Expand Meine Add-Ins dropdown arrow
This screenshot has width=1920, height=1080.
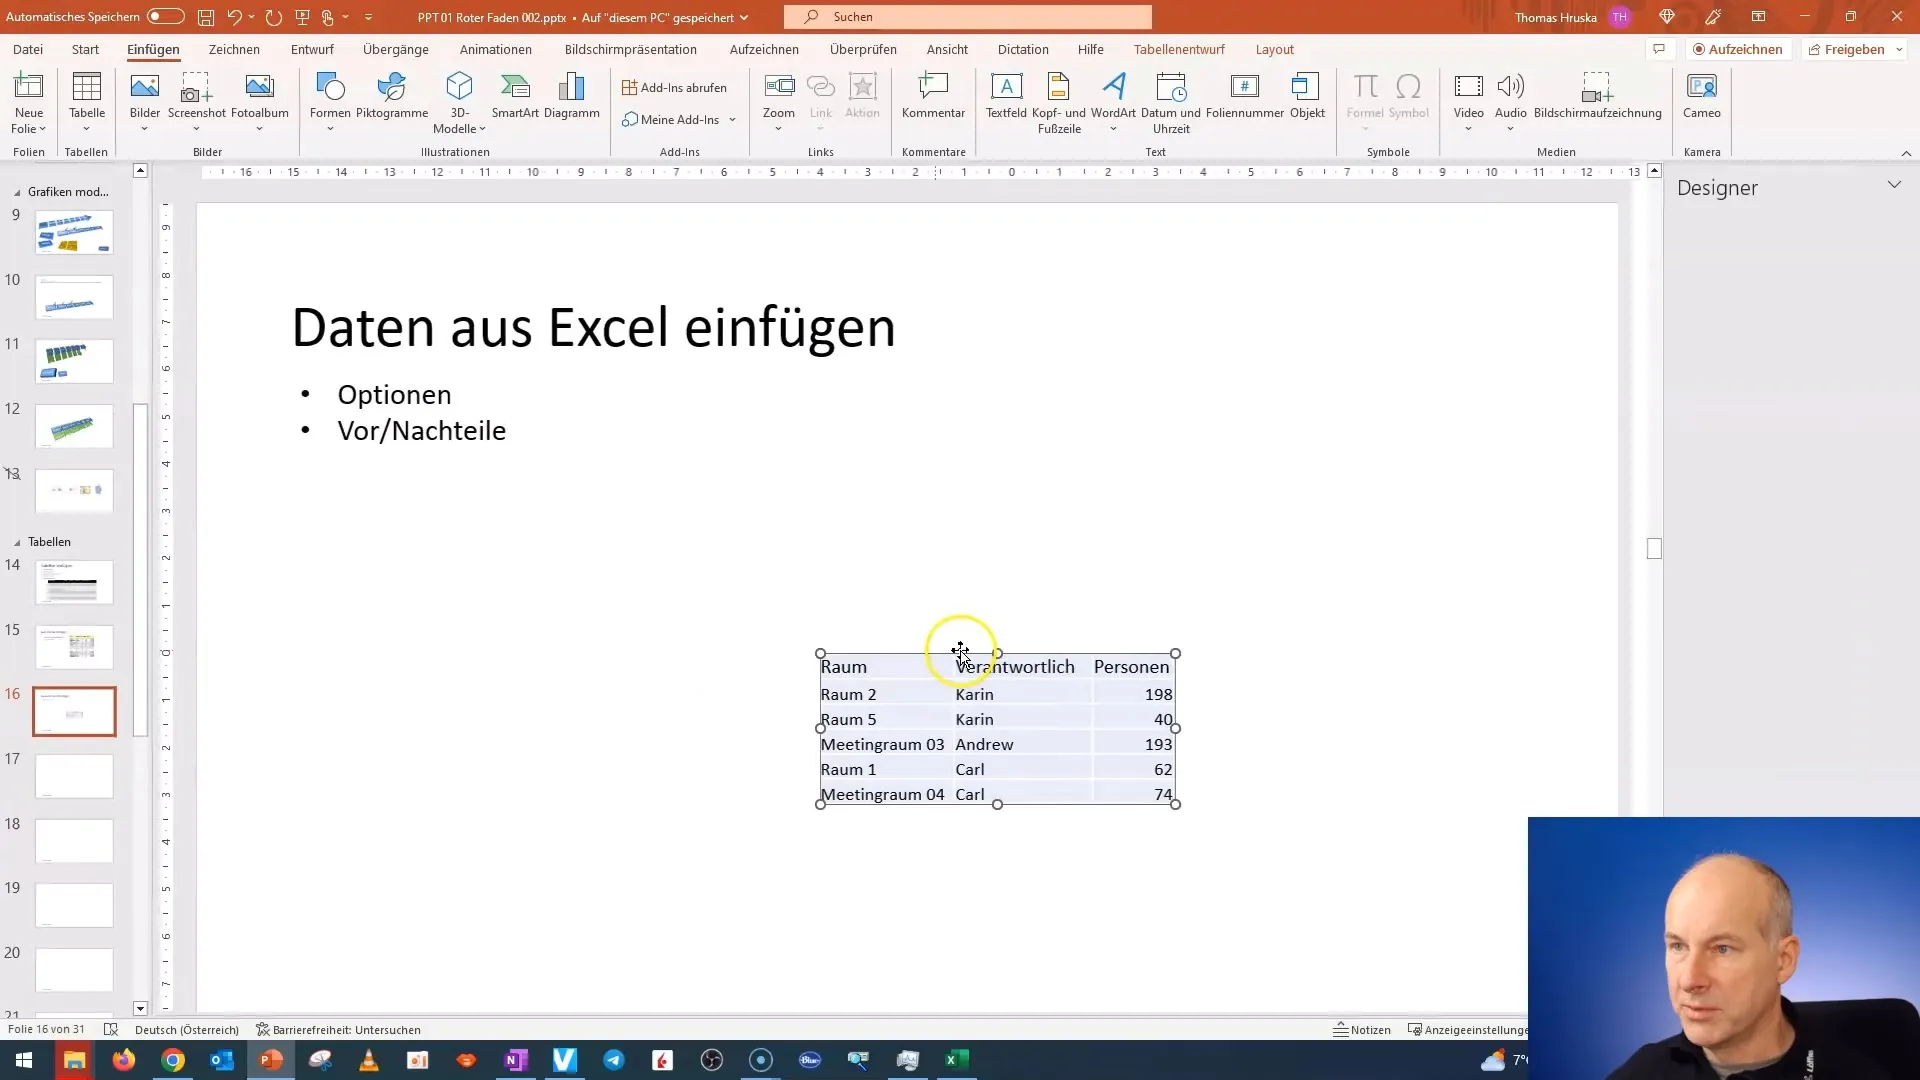pyautogui.click(x=732, y=120)
